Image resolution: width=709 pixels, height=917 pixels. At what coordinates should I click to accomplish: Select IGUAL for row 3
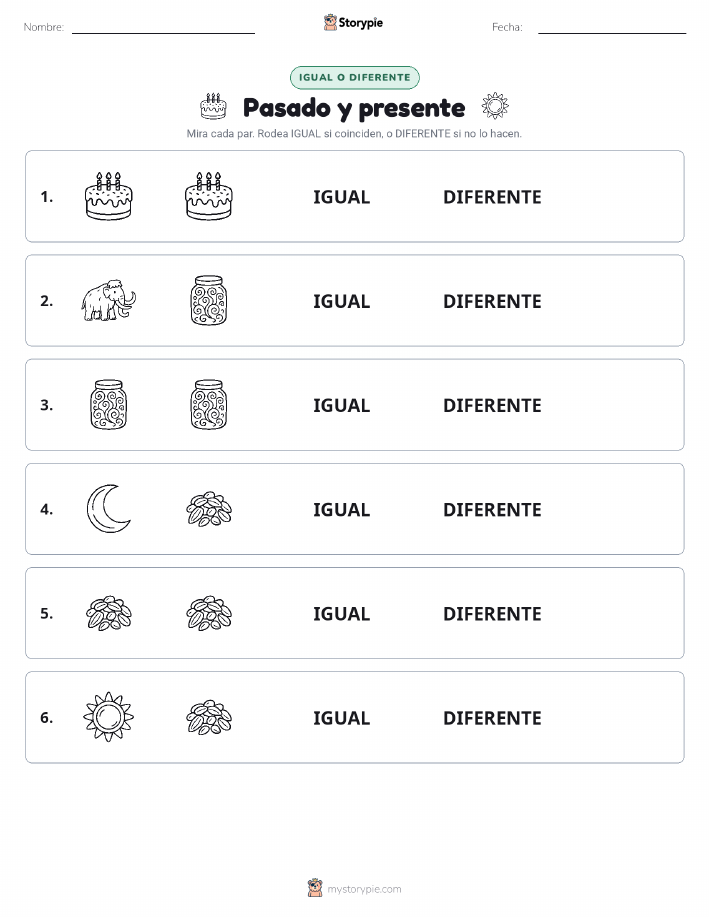(x=342, y=405)
